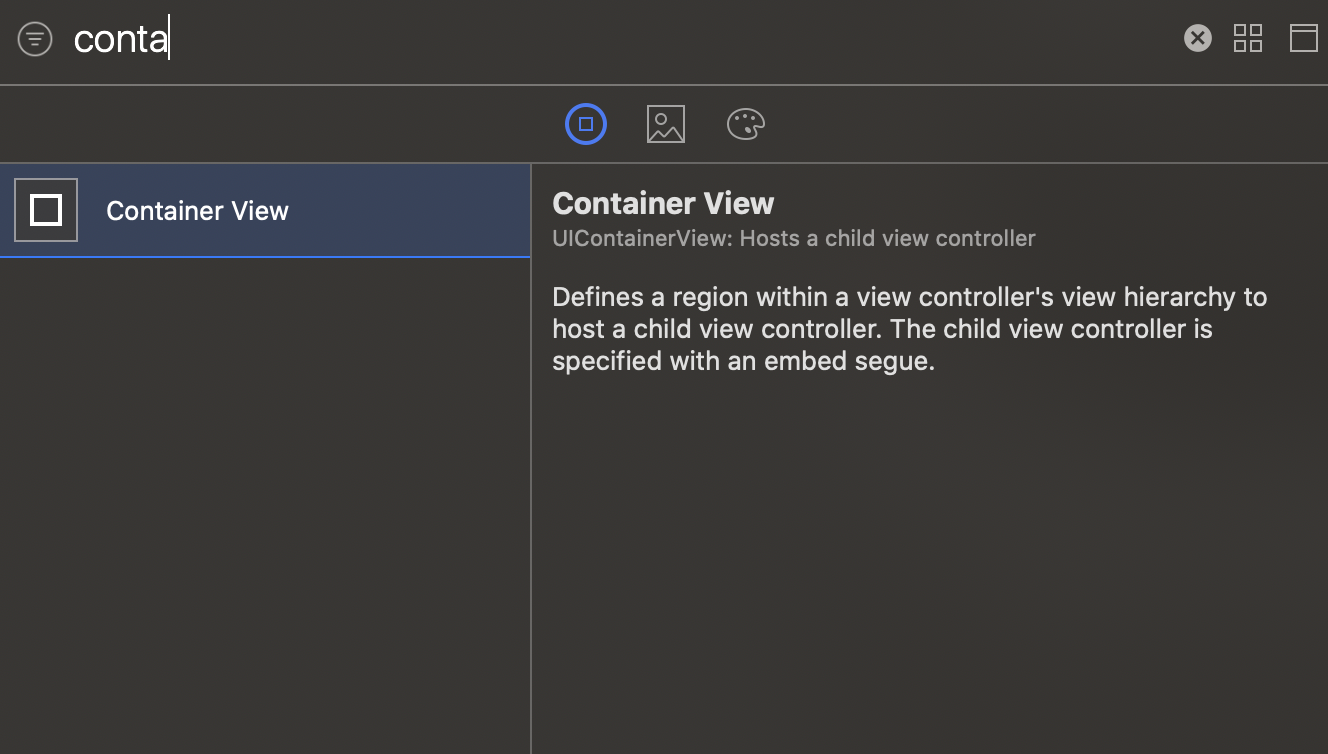The height and width of the screenshot is (754, 1328).
Task: Select the Container View list row
Action: coord(400,210)
